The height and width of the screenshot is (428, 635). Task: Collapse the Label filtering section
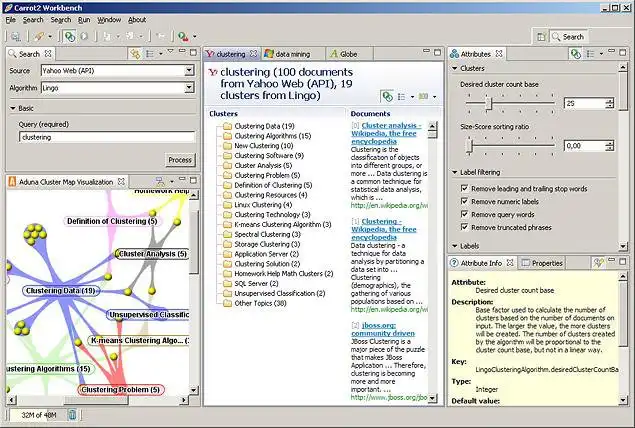tap(453, 172)
